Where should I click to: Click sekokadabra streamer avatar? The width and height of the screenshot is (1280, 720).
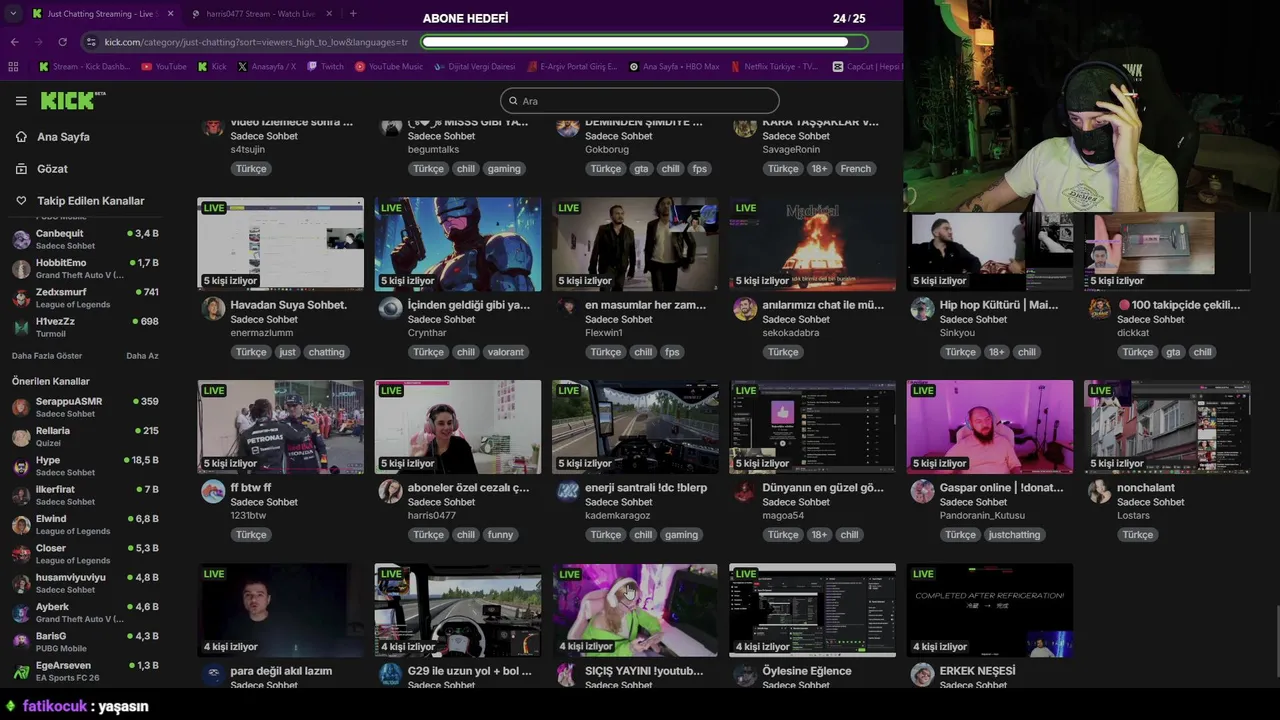[x=745, y=308]
